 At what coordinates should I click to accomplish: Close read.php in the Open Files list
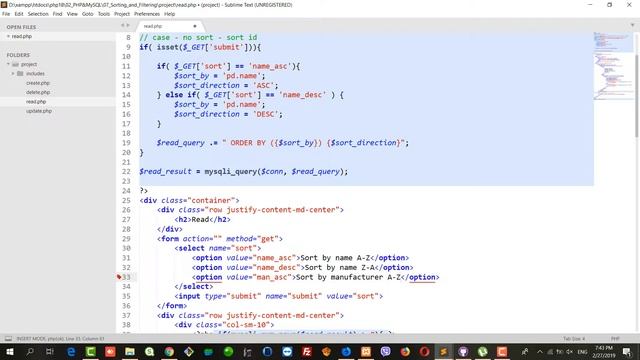(x=8, y=36)
